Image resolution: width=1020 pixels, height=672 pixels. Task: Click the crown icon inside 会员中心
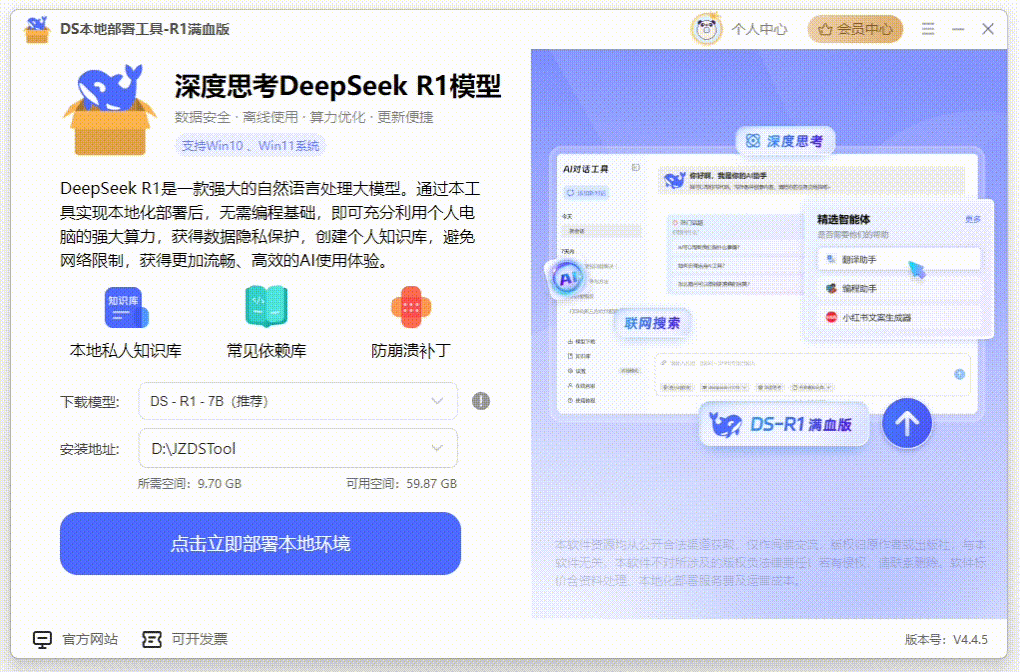(825, 29)
